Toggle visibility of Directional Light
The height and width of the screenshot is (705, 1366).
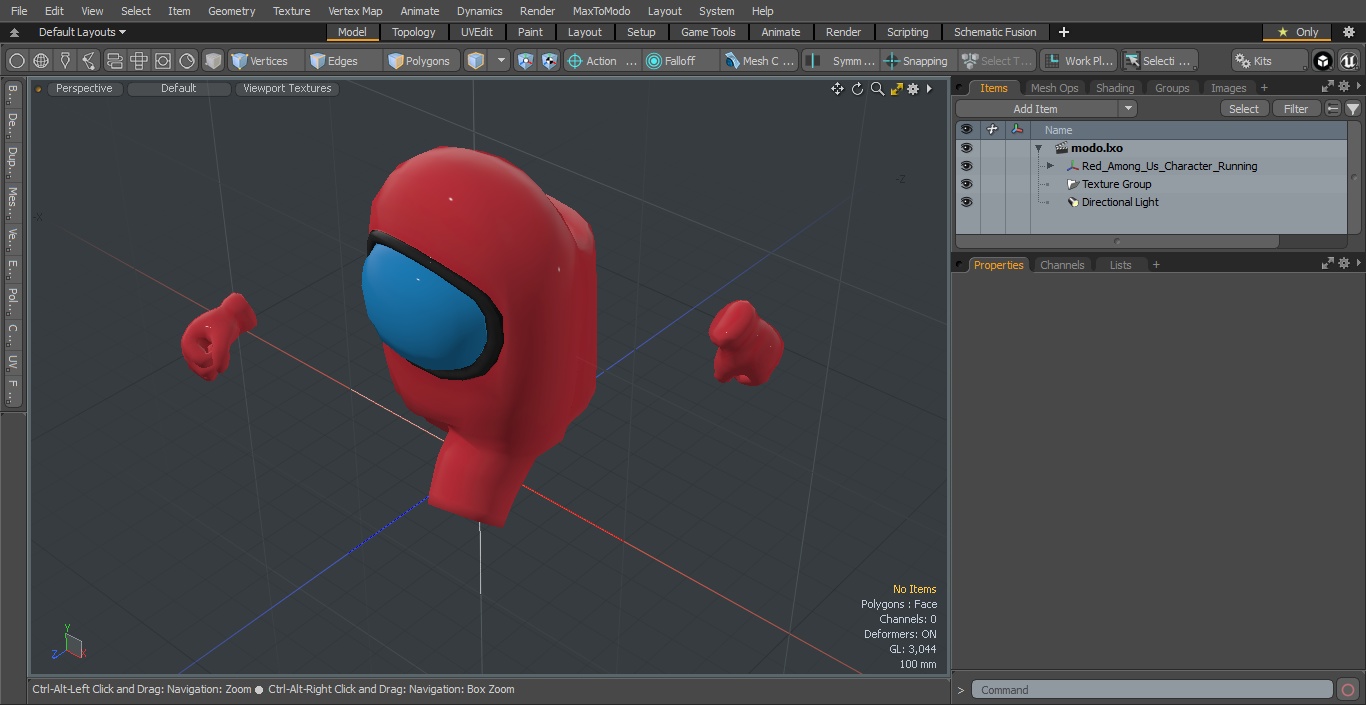pos(966,202)
